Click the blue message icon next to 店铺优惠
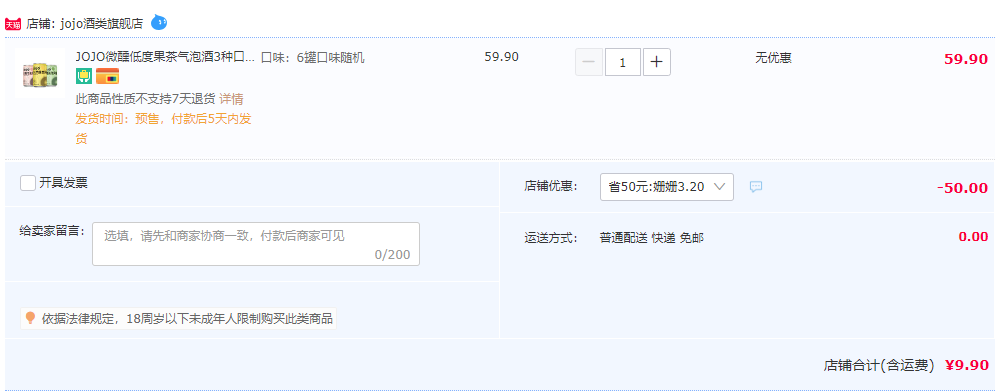Screen dimensions: 997x392 756,187
